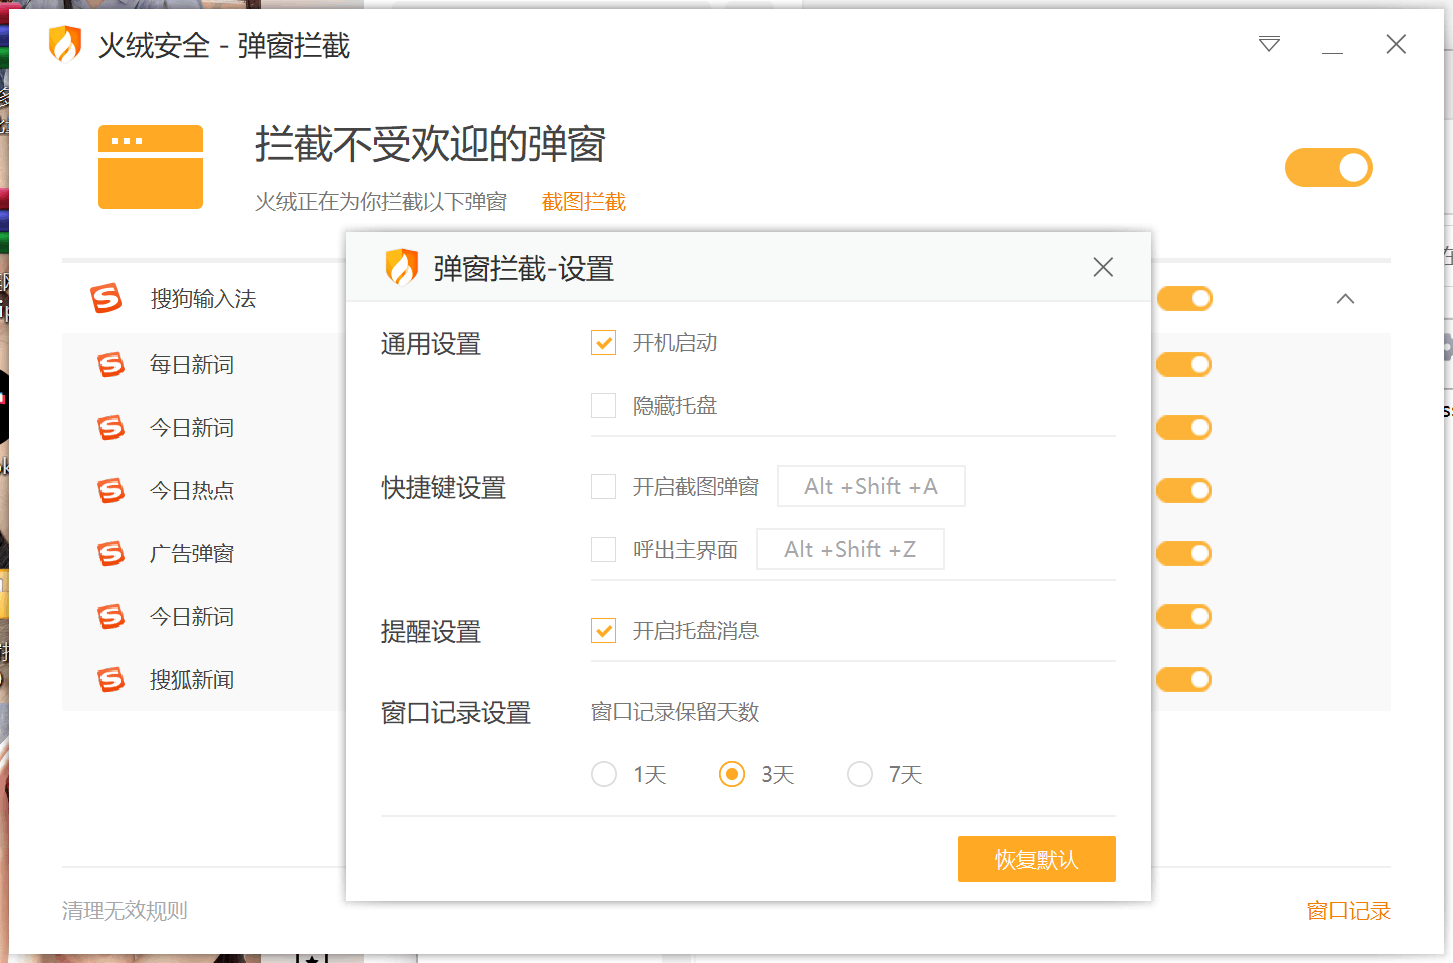The image size is (1453, 963).
Task: Collapse the 搜狗输入法 group with chevron
Action: 1345,298
